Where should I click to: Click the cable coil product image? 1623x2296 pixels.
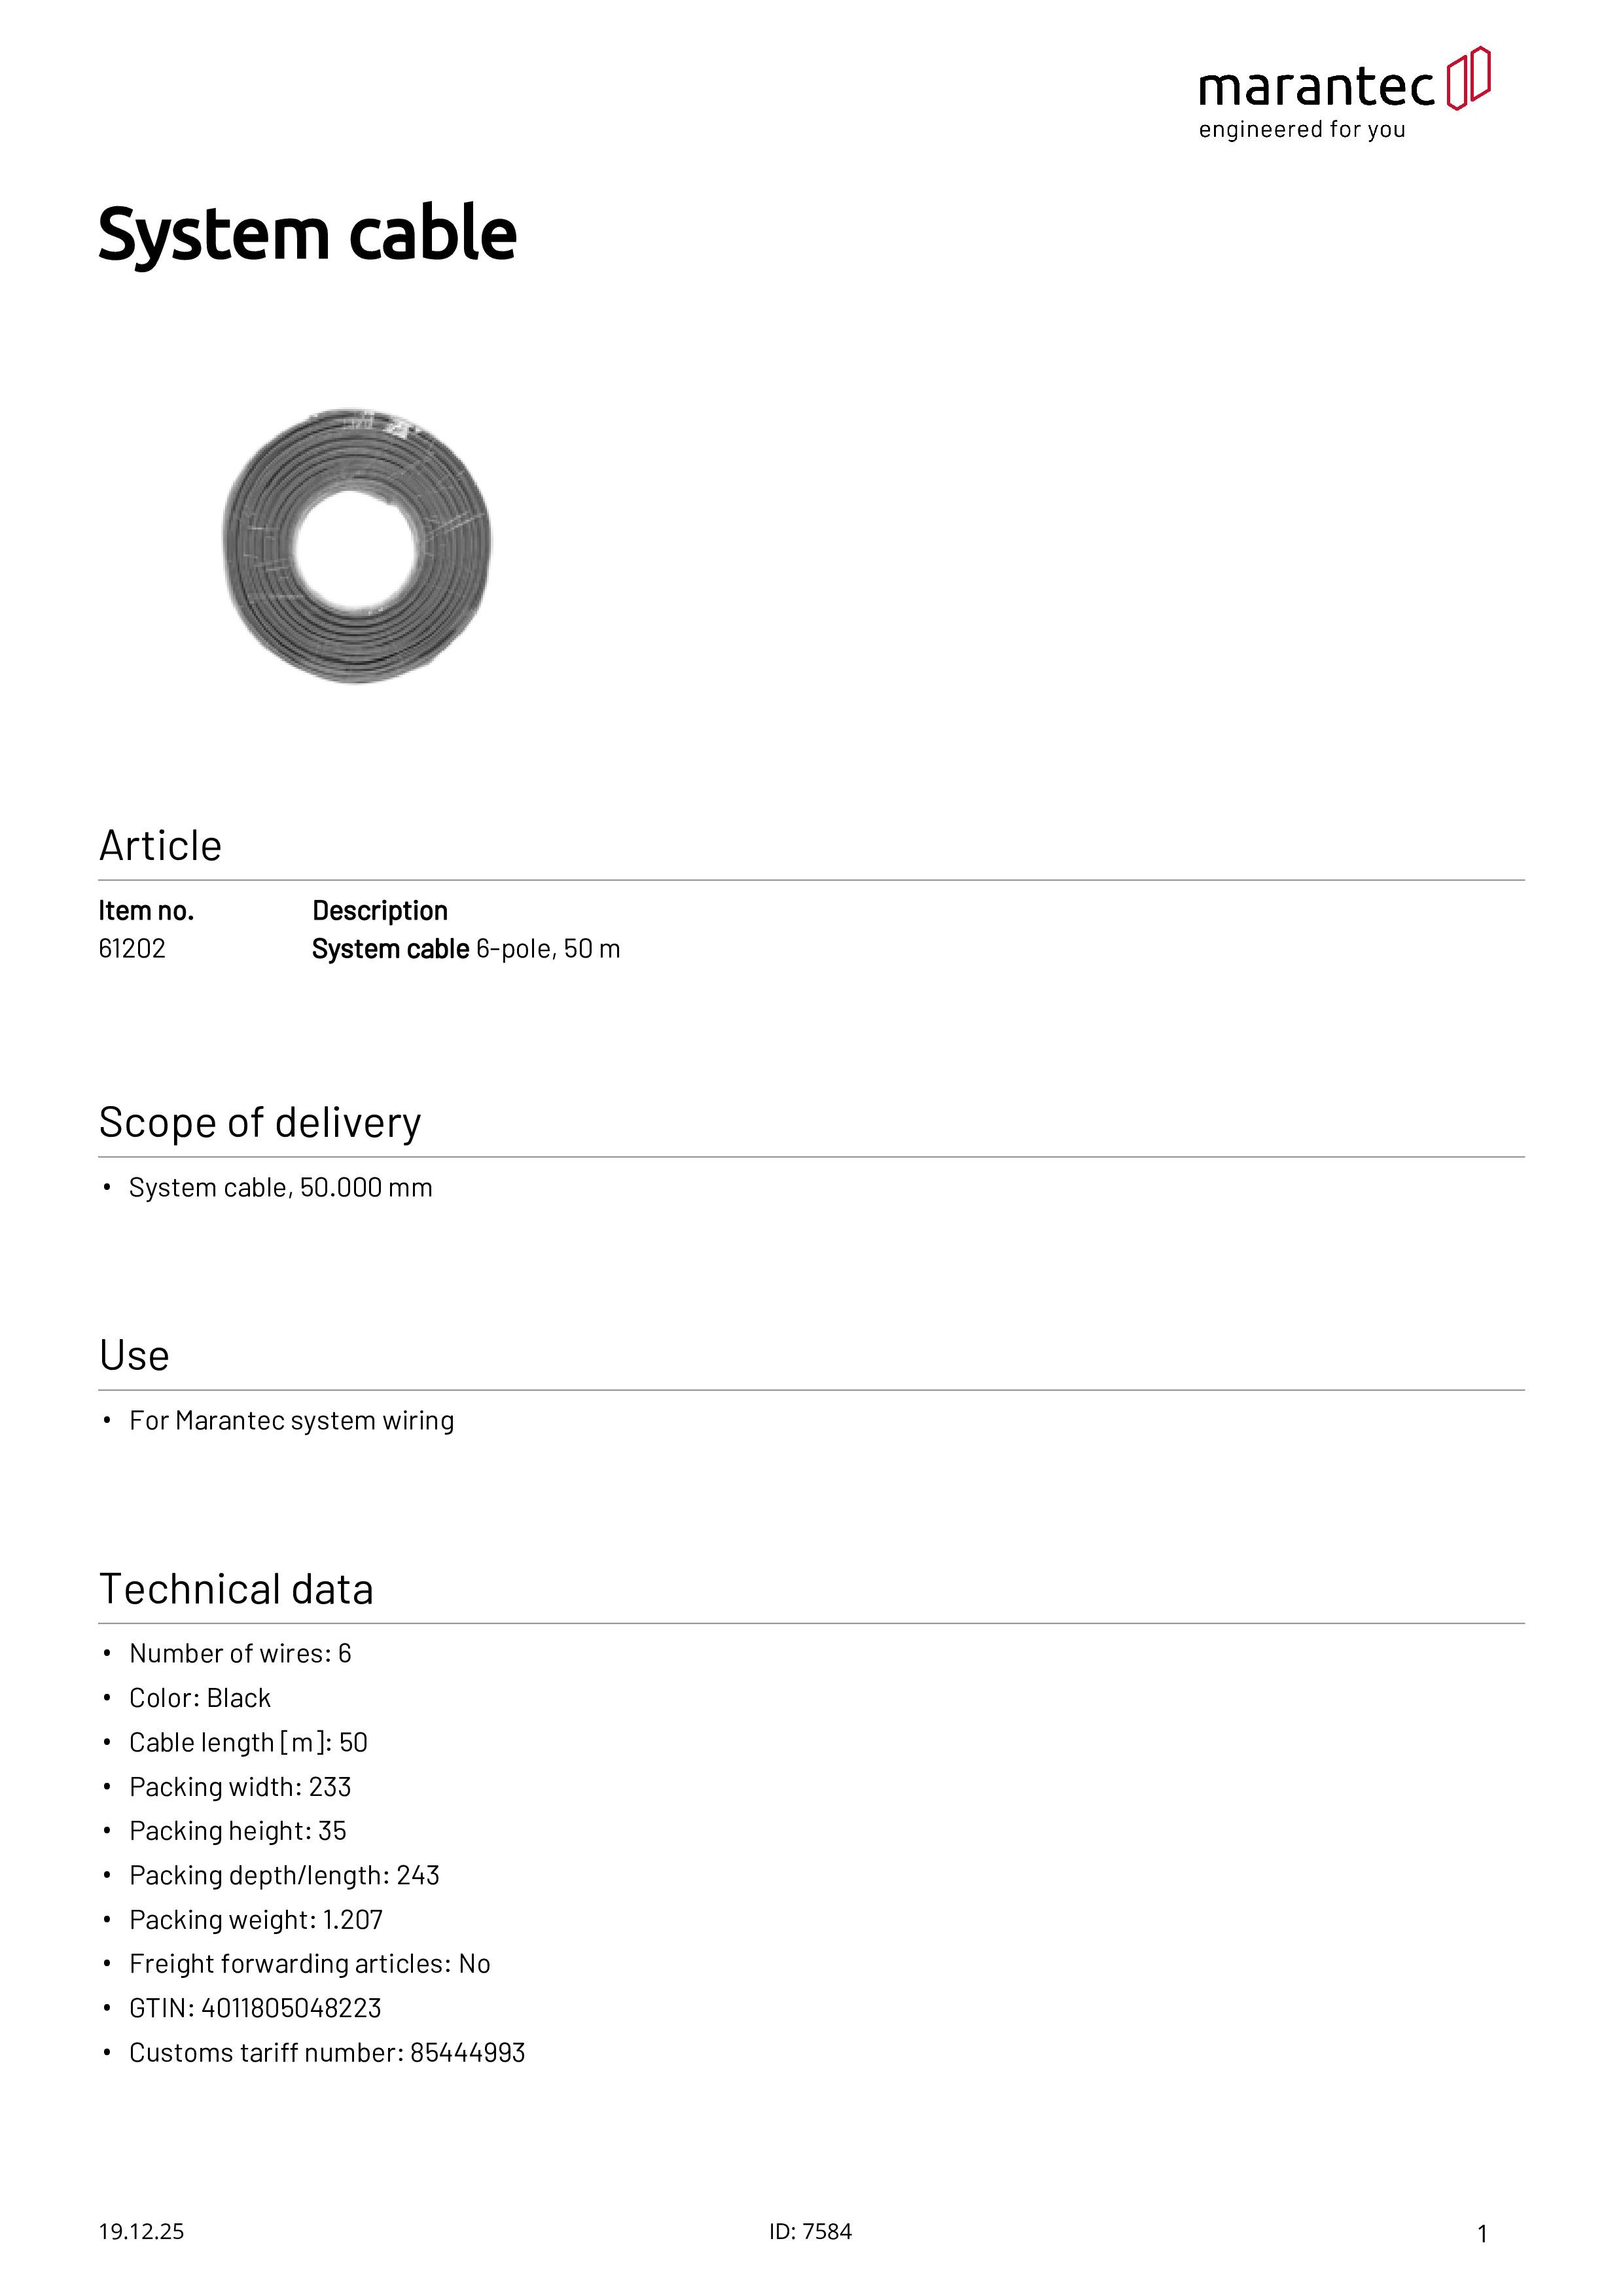pos(357,545)
